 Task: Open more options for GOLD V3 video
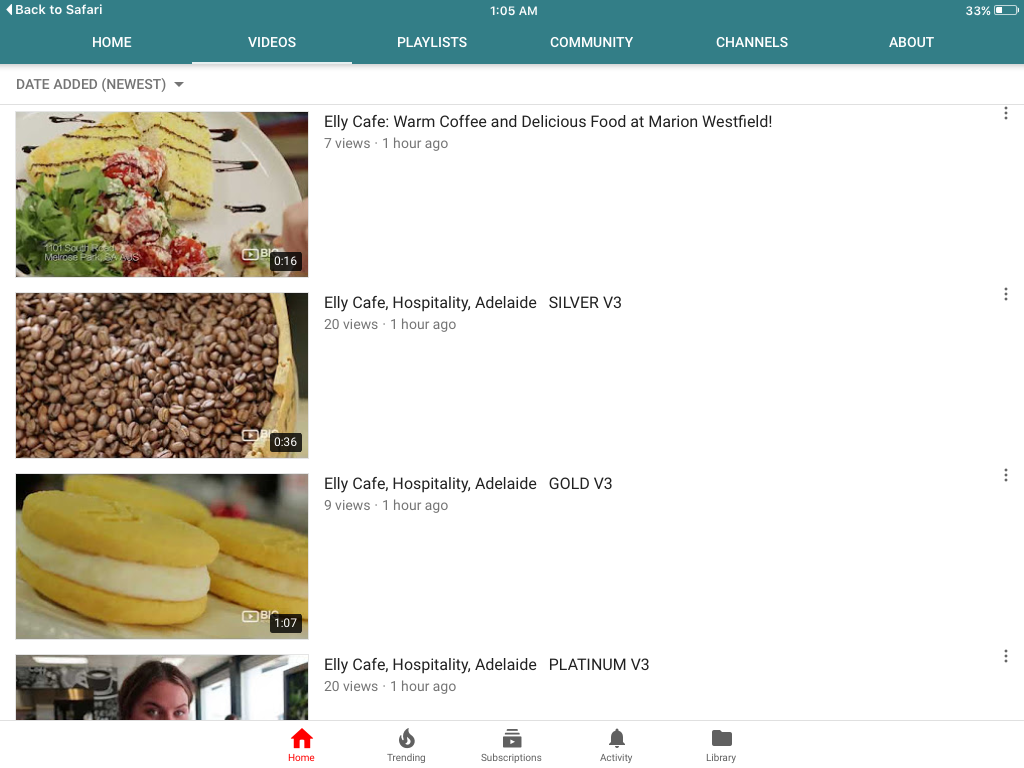[1006, 475]
